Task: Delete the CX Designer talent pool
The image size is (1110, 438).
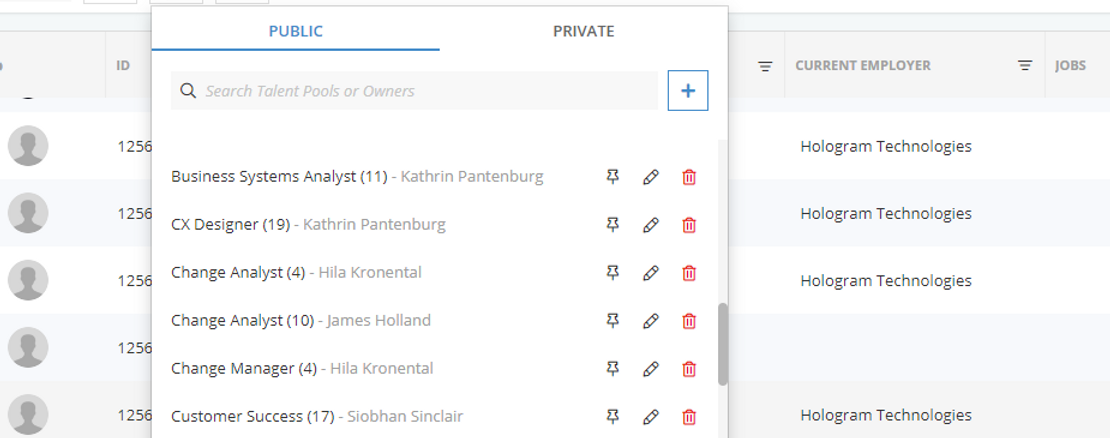Action: tap(689, 225)
